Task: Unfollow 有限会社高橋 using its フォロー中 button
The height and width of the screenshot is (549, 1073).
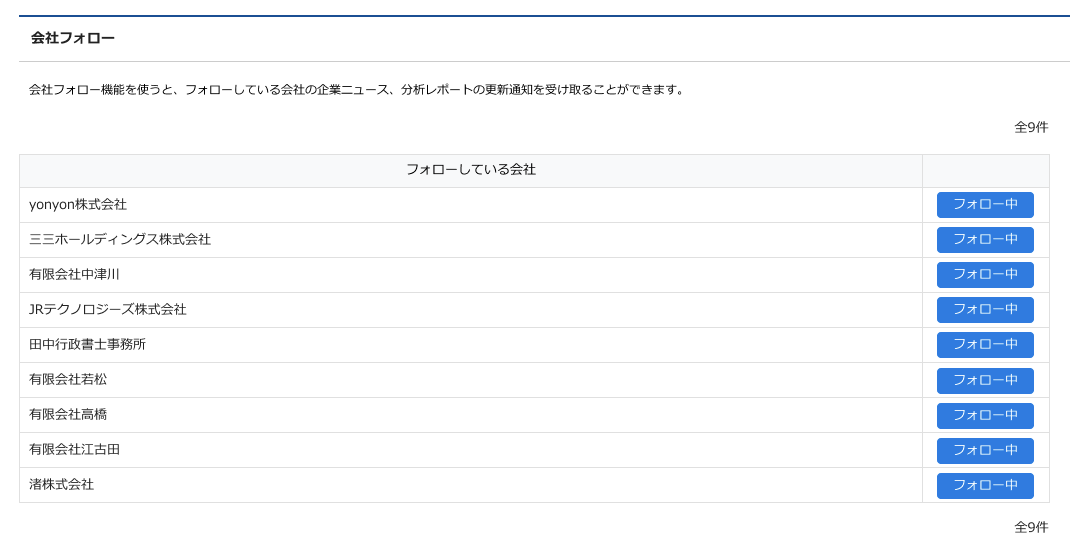Action: [985, 416]
